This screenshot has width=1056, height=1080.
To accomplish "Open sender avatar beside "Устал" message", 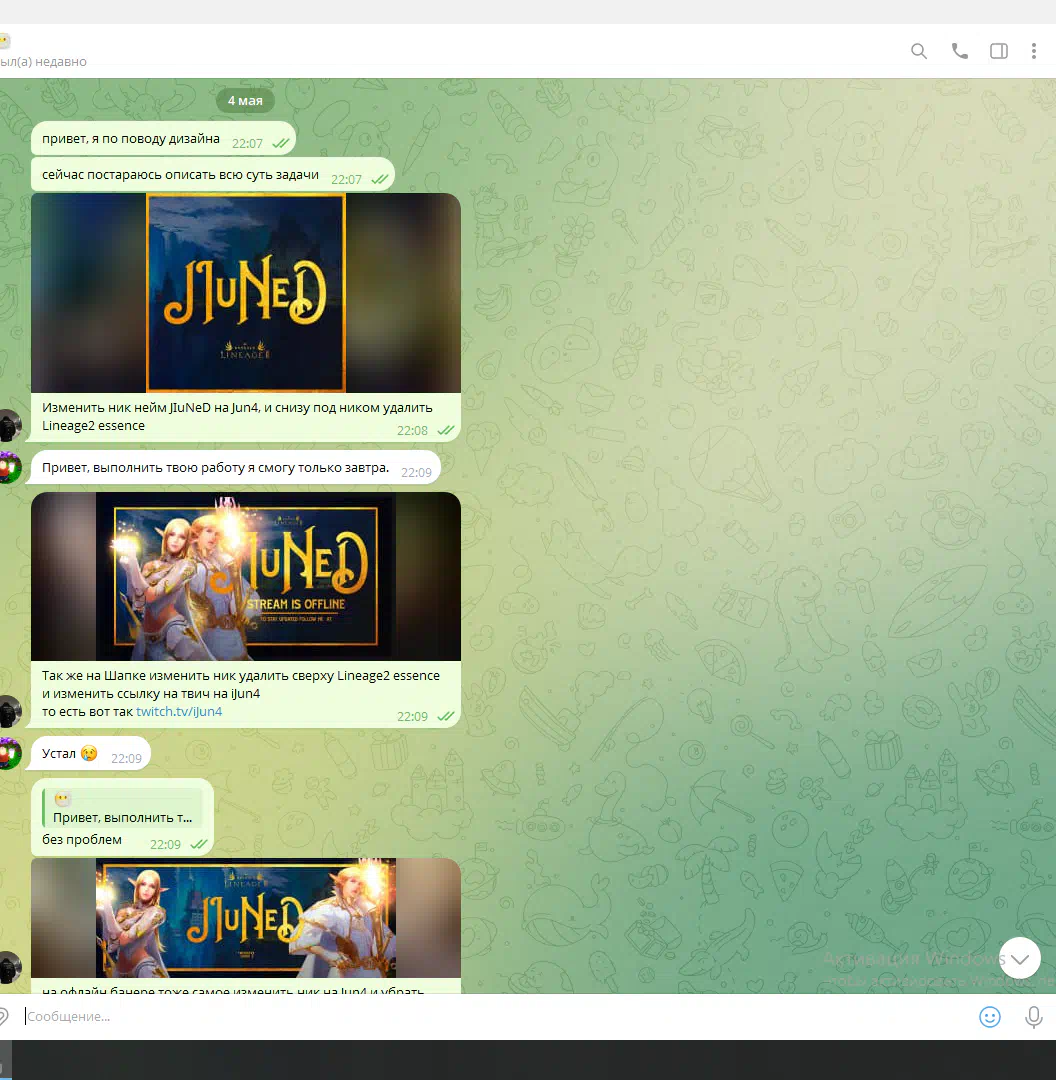I will coord(9,754).
